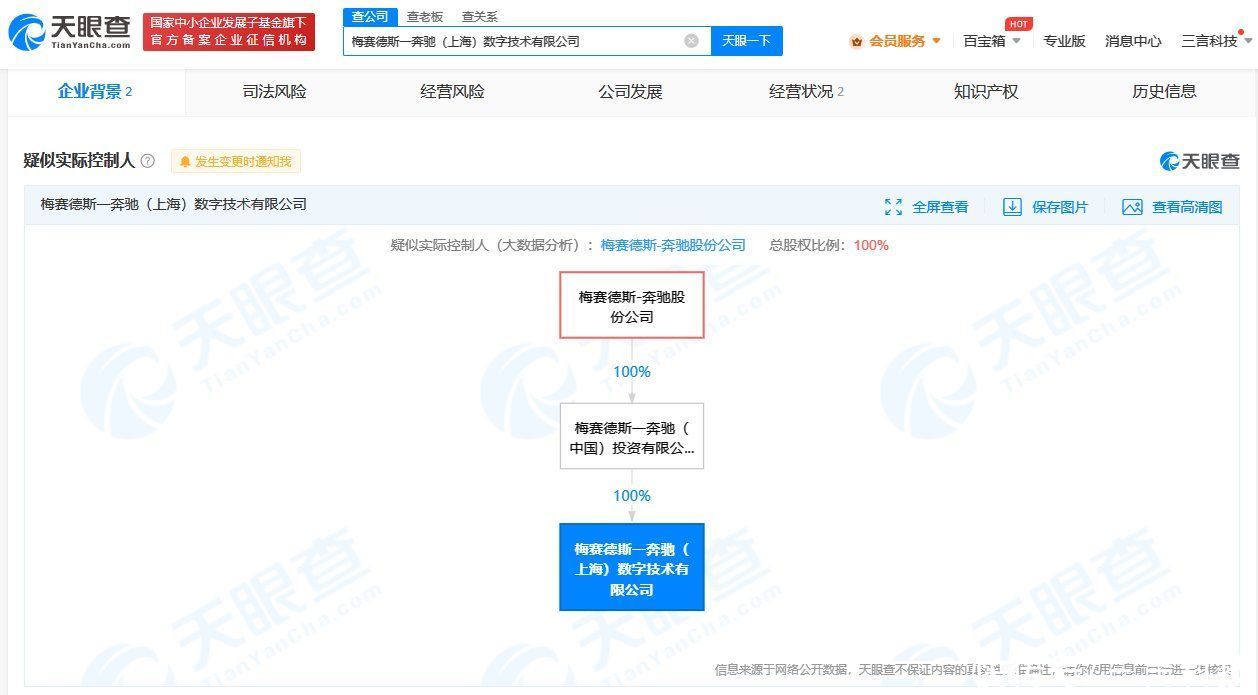1258x695 pixels.
Task: Expand the 三言科技 account dropdown
Action: pos(1216,41)
